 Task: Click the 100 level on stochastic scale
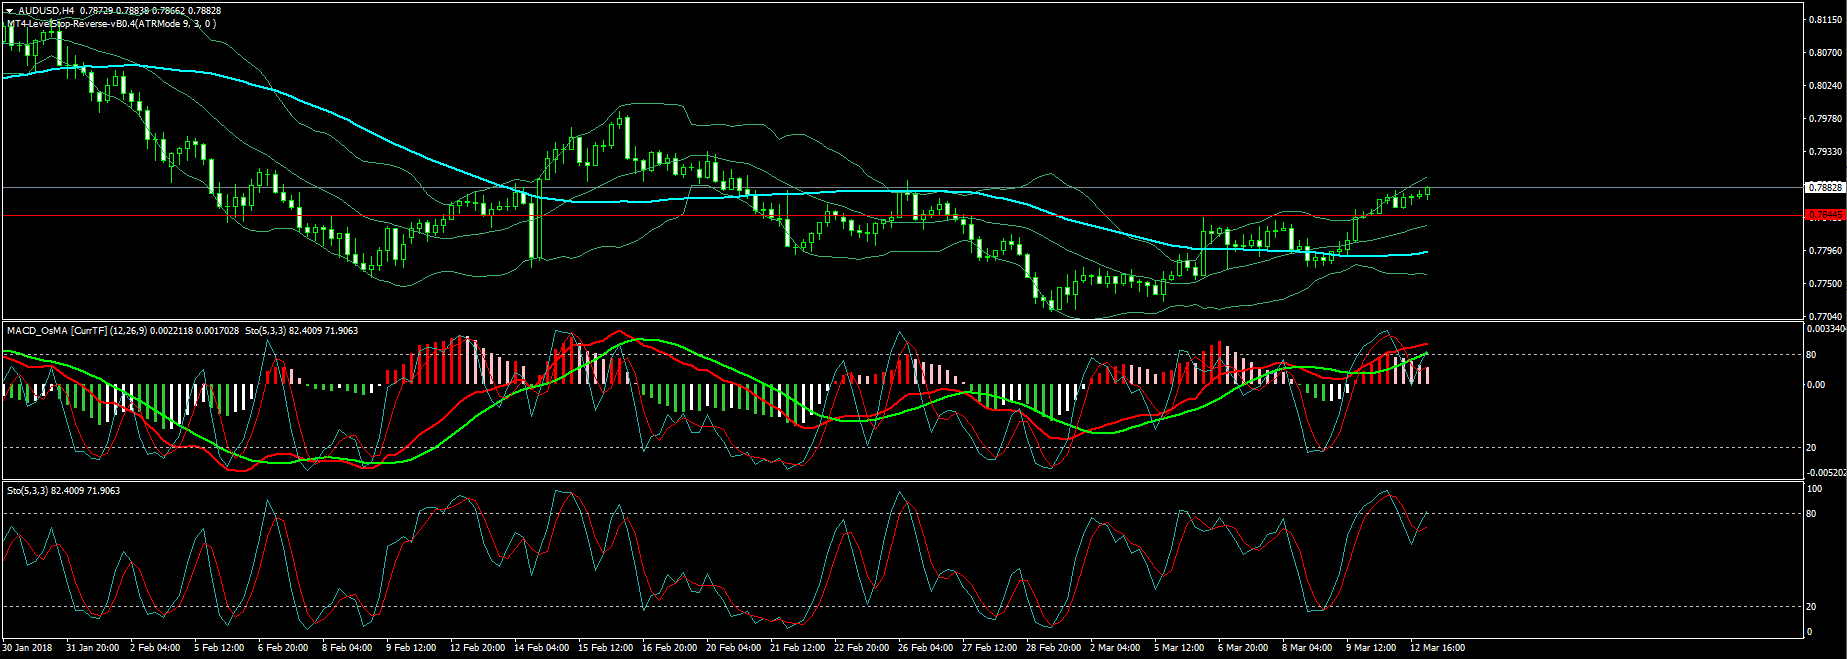tap(1814, 489)
